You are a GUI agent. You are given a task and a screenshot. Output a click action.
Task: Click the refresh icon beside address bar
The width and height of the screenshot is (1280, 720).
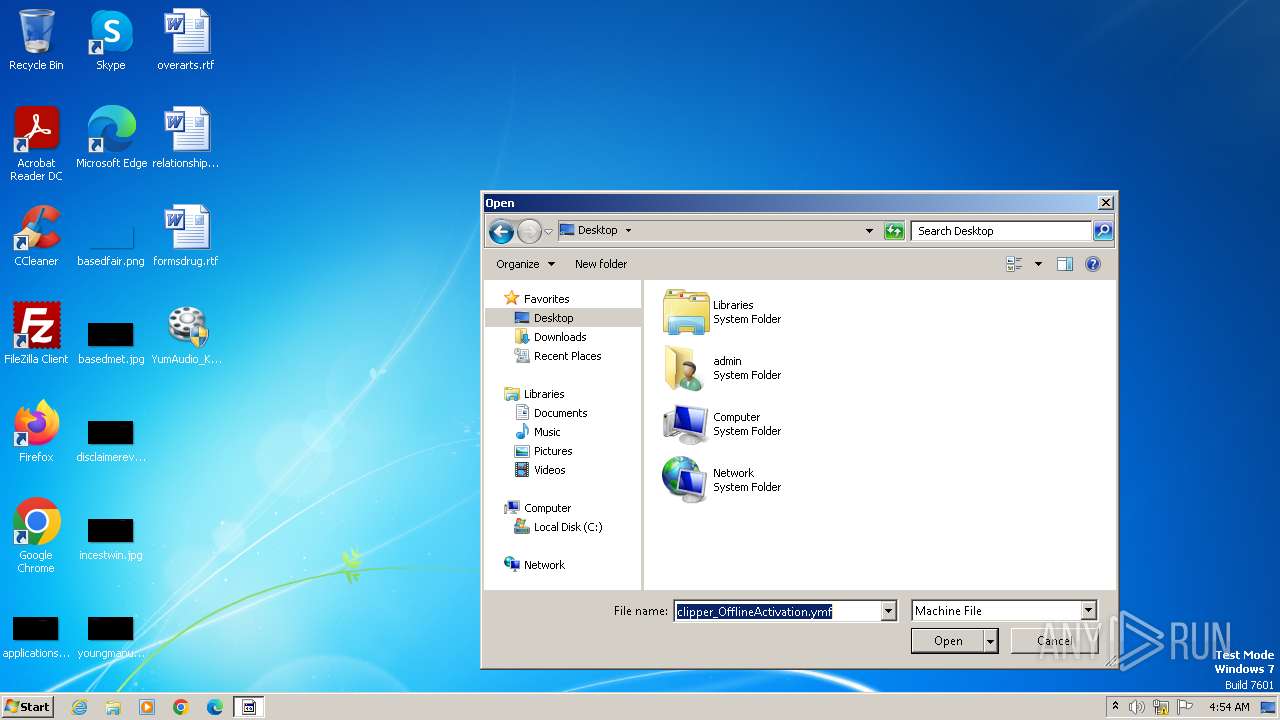[894, 231]
